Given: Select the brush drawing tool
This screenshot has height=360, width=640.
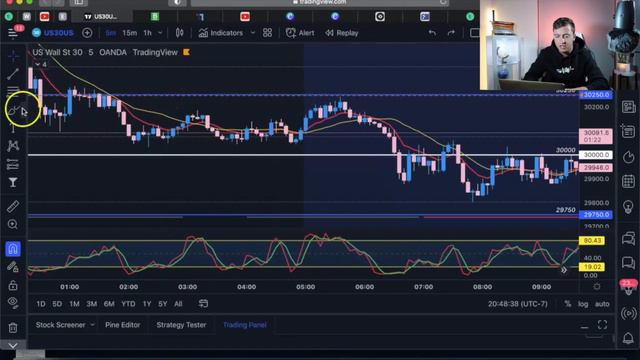Looking at the screenshot, I should point(13,110).
